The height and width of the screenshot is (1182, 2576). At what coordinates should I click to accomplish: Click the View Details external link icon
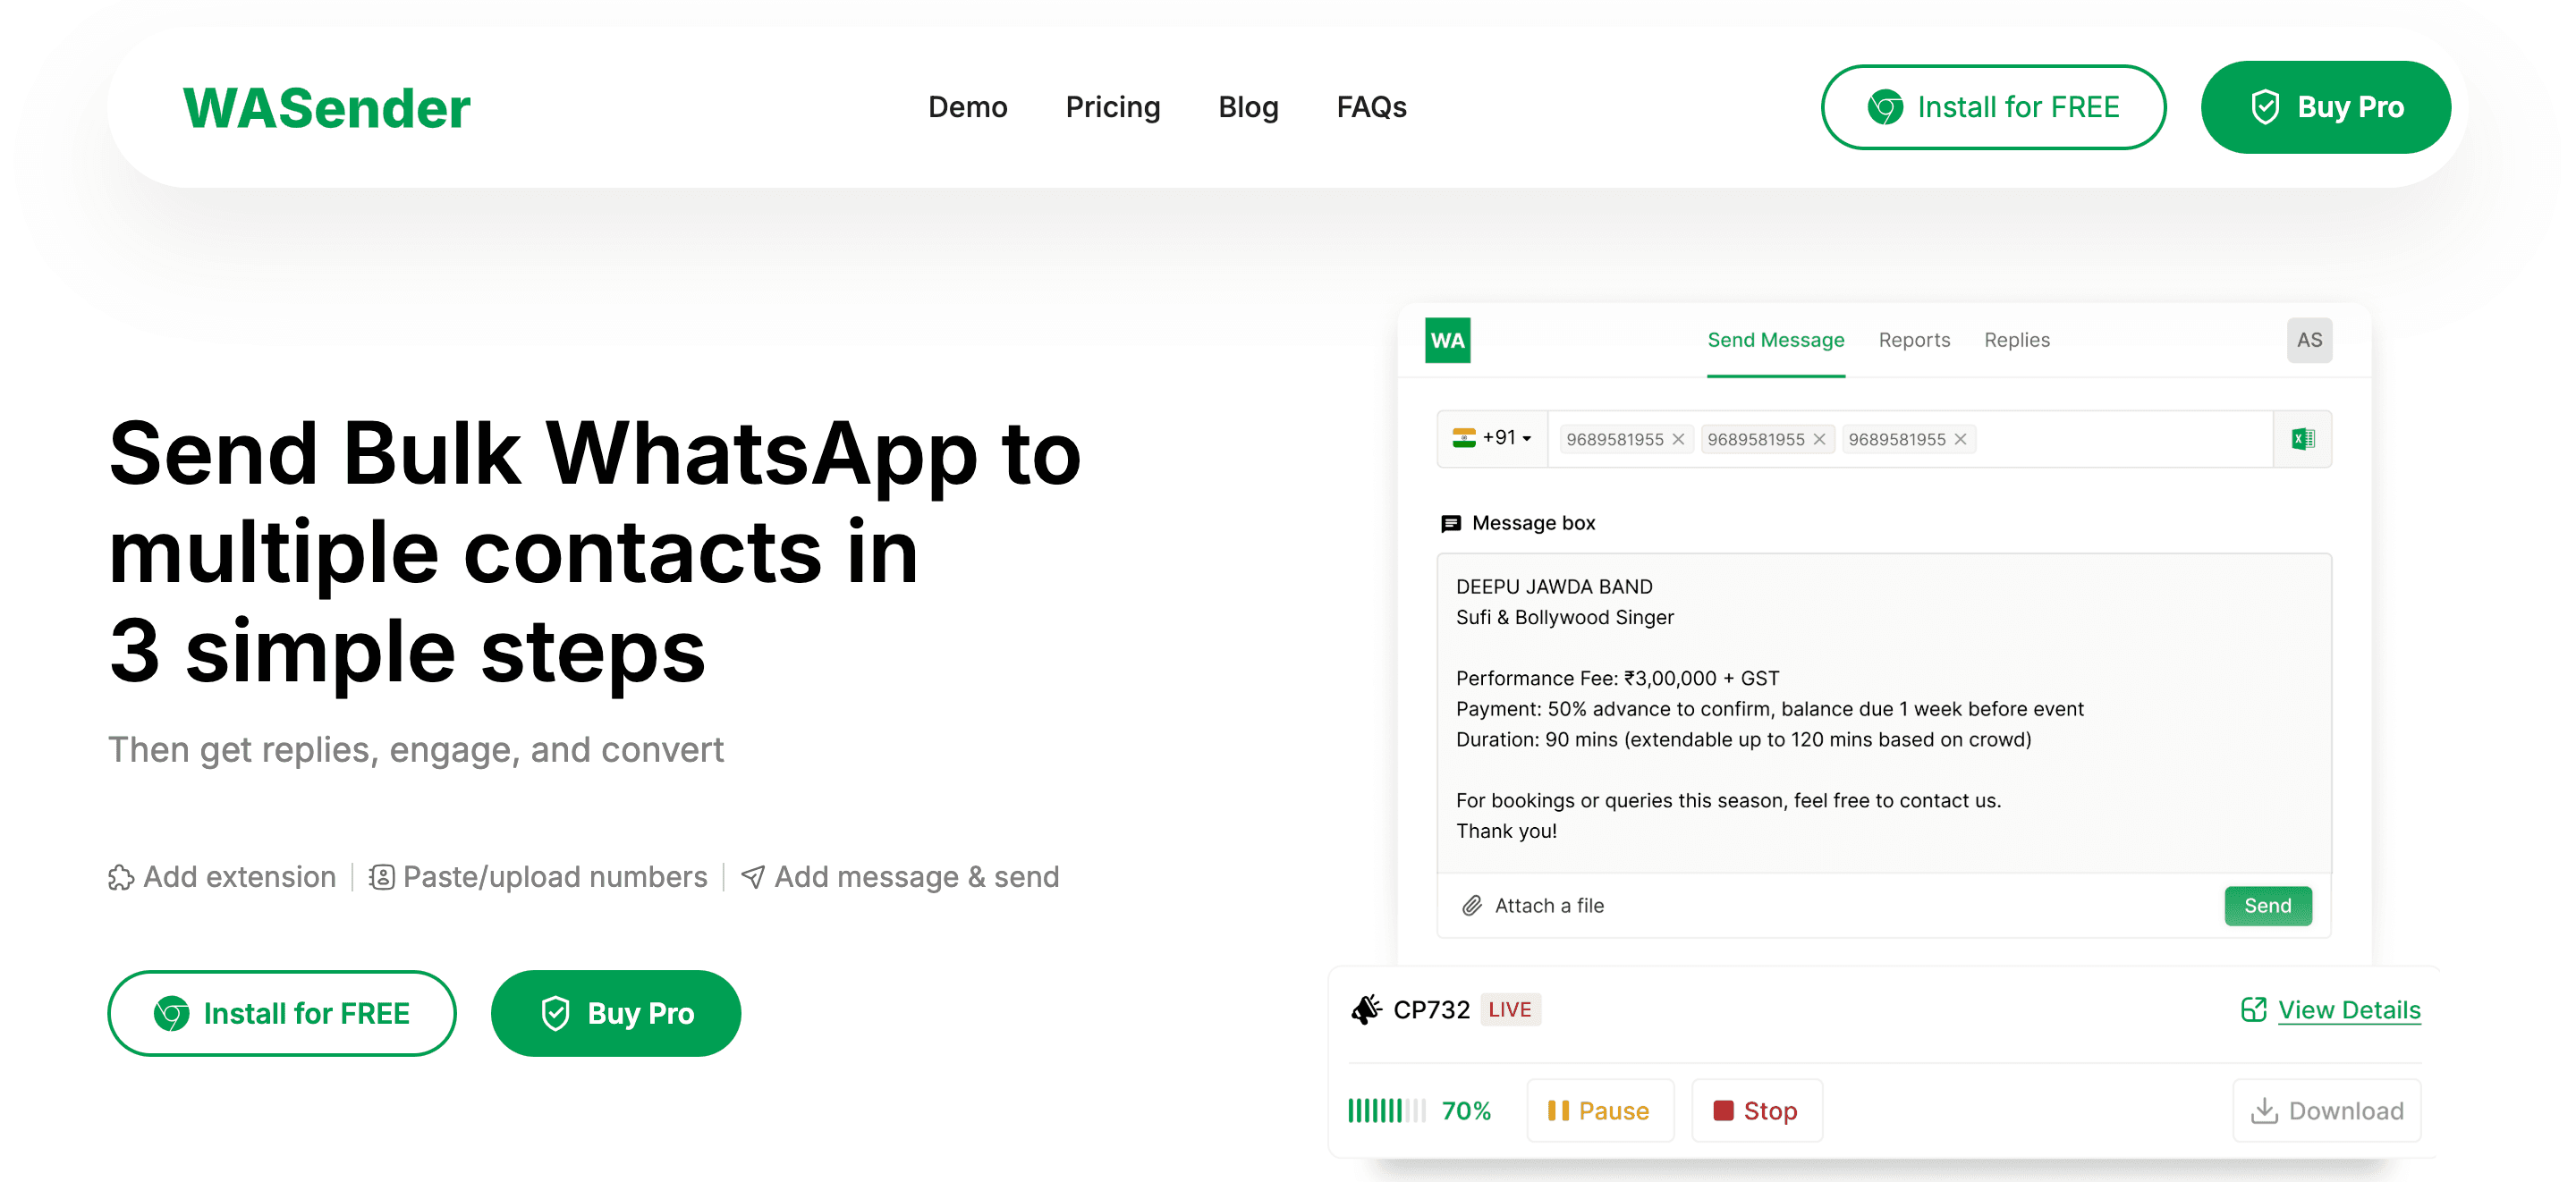(2253, 1010)
